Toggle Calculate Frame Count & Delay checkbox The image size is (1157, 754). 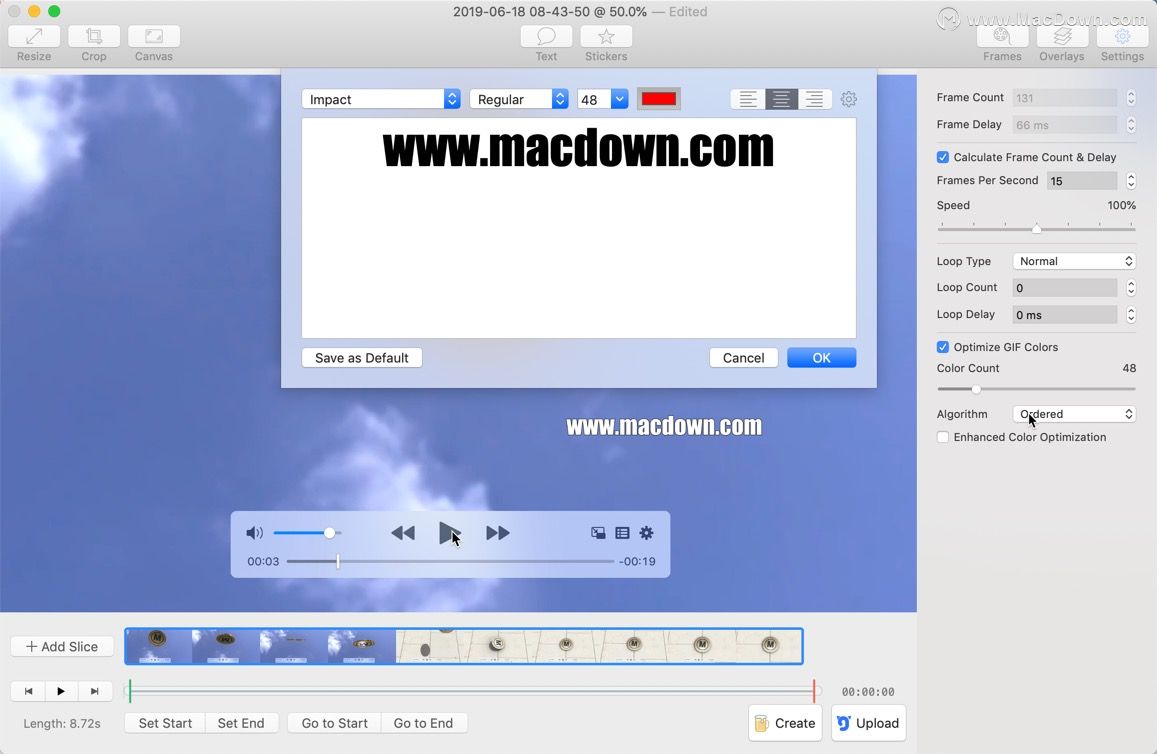click(943, 157)
